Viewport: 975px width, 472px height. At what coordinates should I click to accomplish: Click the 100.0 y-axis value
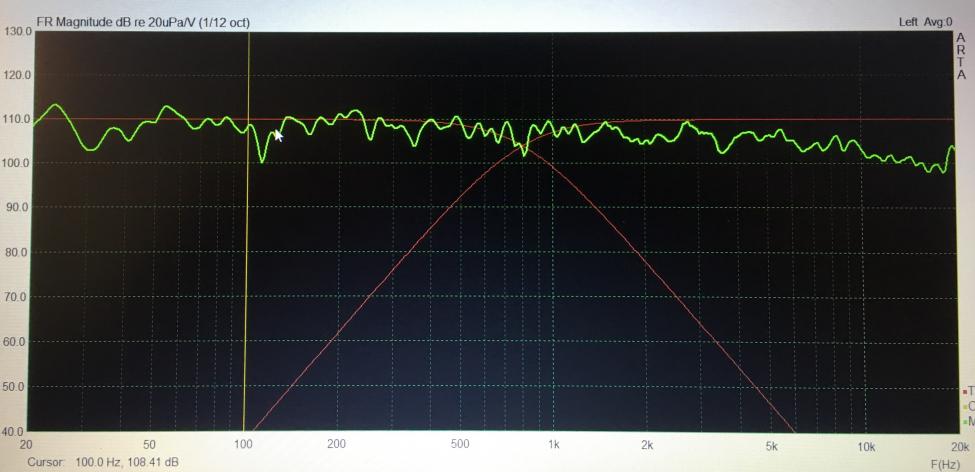pos(17,163)
